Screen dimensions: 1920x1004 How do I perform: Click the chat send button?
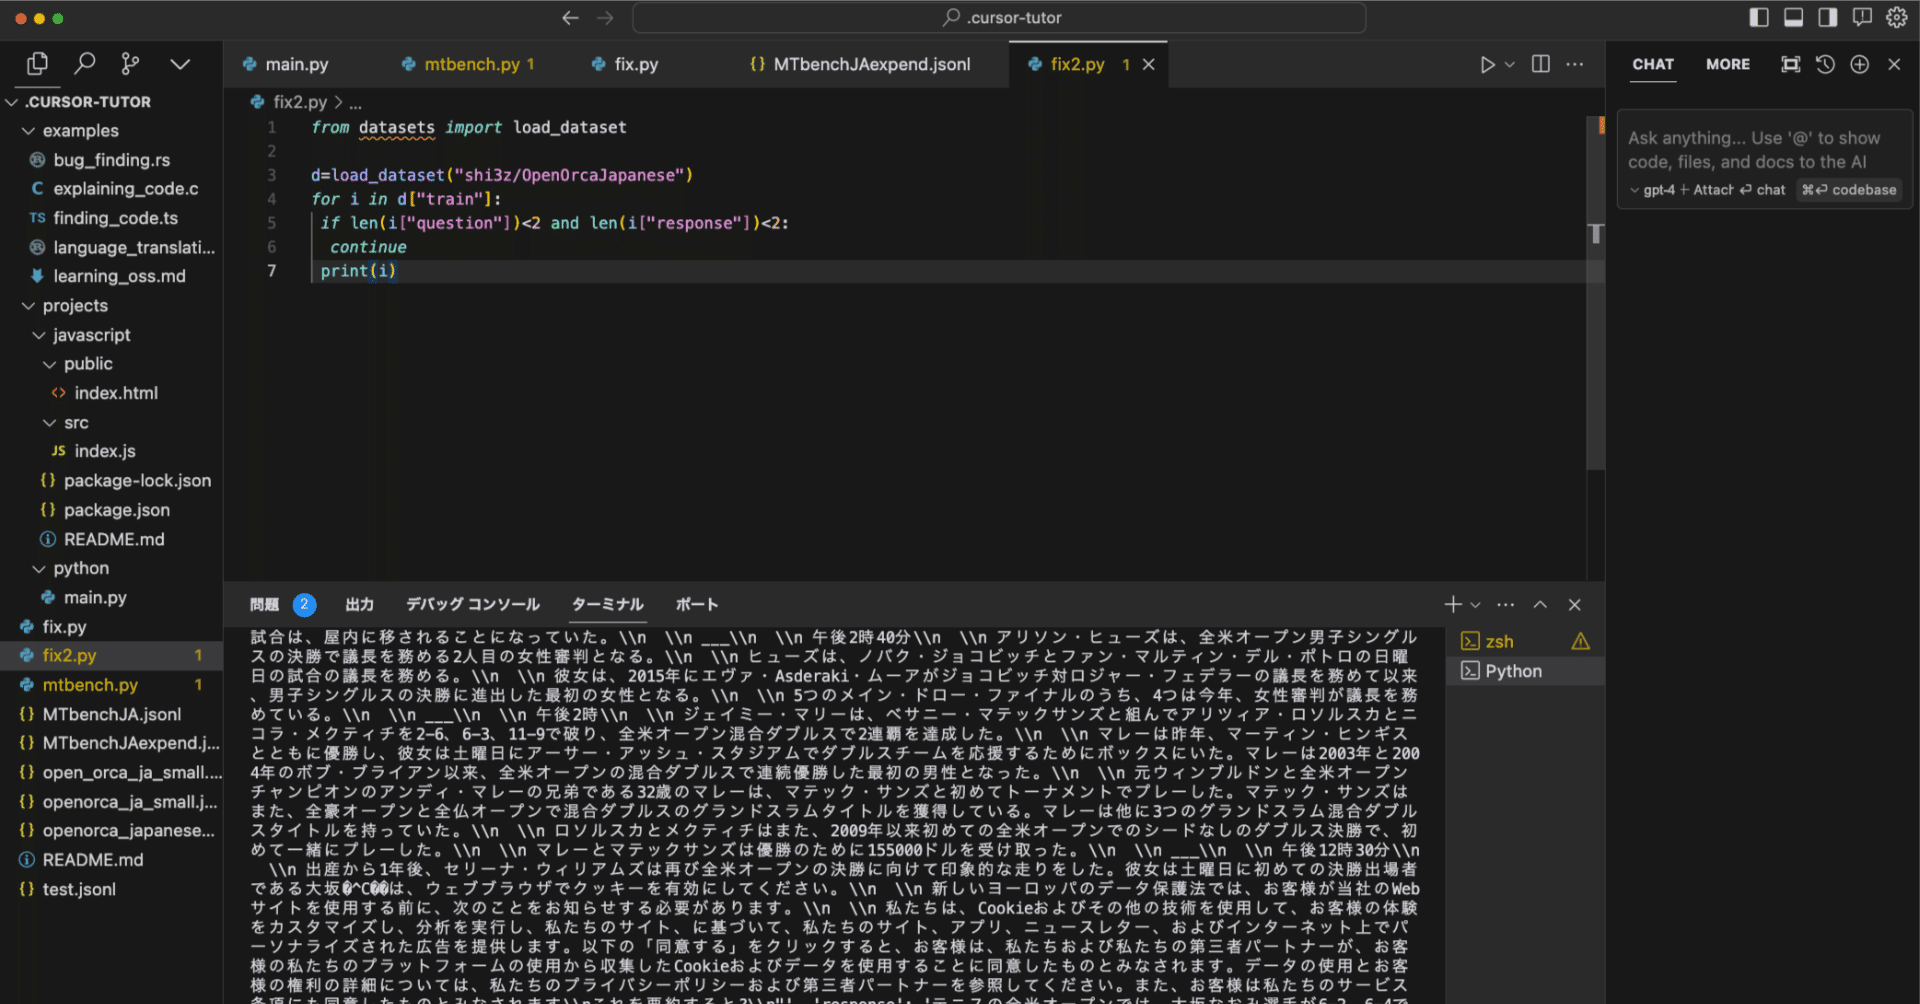(1764, 190)
